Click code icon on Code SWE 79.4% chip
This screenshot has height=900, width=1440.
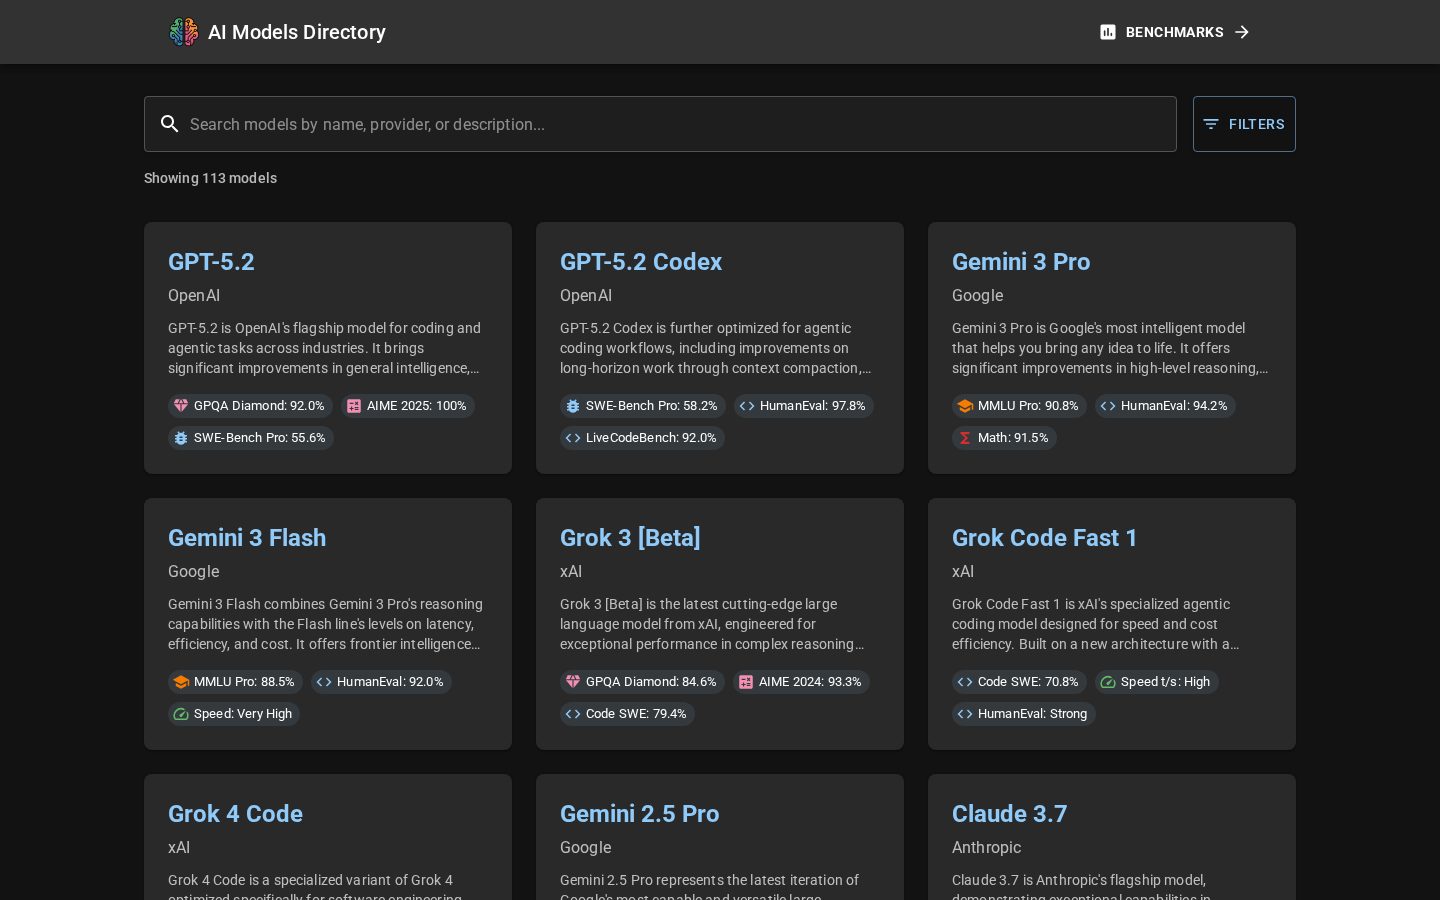pos(573,714)
